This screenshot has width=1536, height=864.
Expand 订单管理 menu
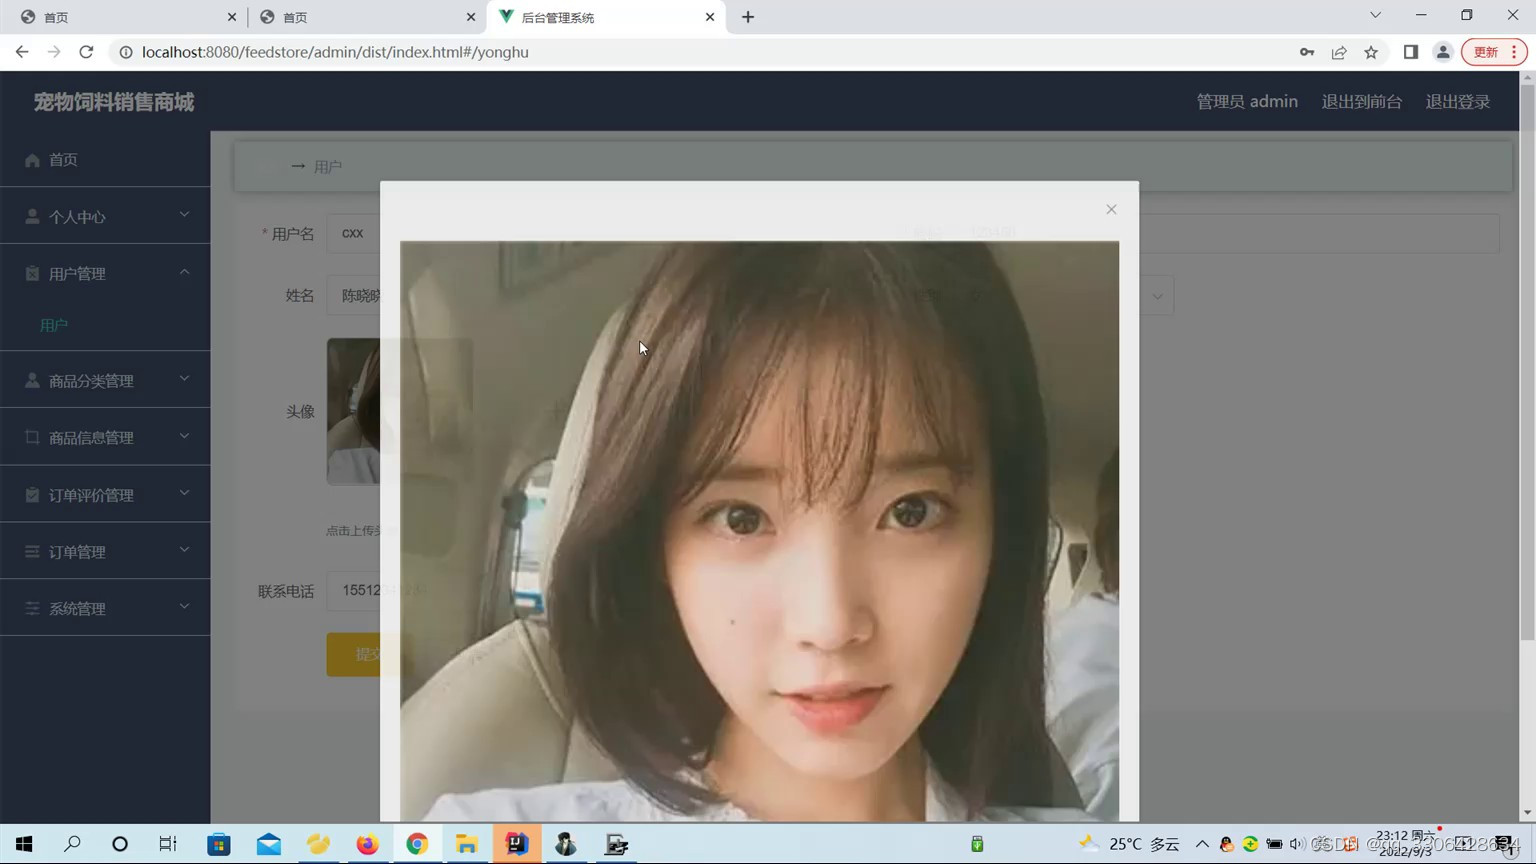coord(105,551)
